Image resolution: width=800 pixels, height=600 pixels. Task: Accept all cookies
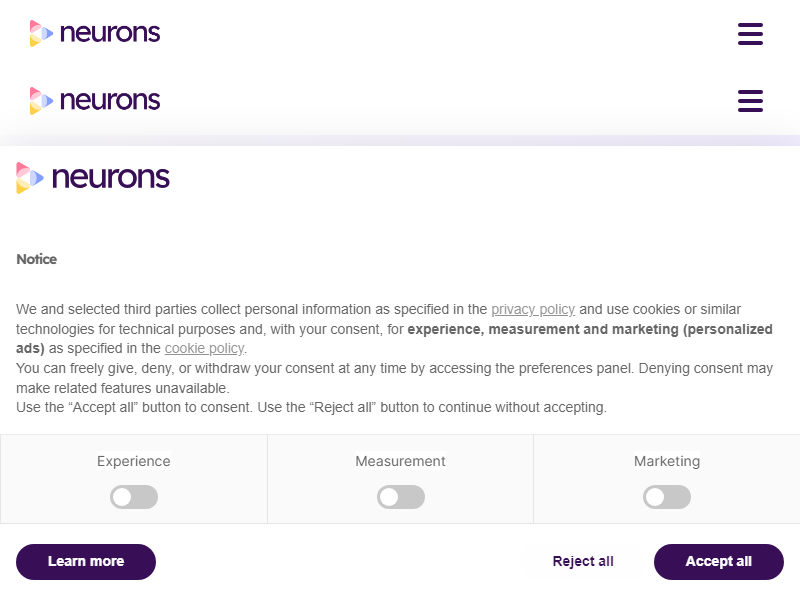point(718,561)
